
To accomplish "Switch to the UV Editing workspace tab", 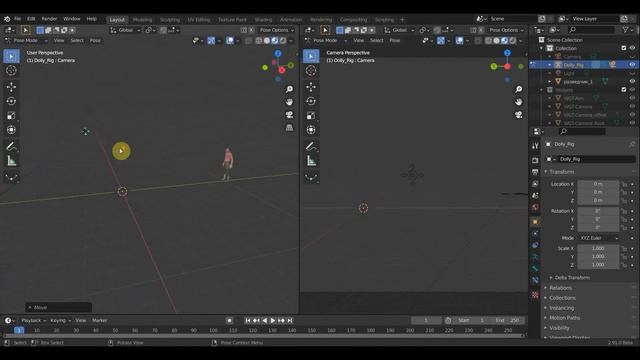I will (x=199, y=20).
